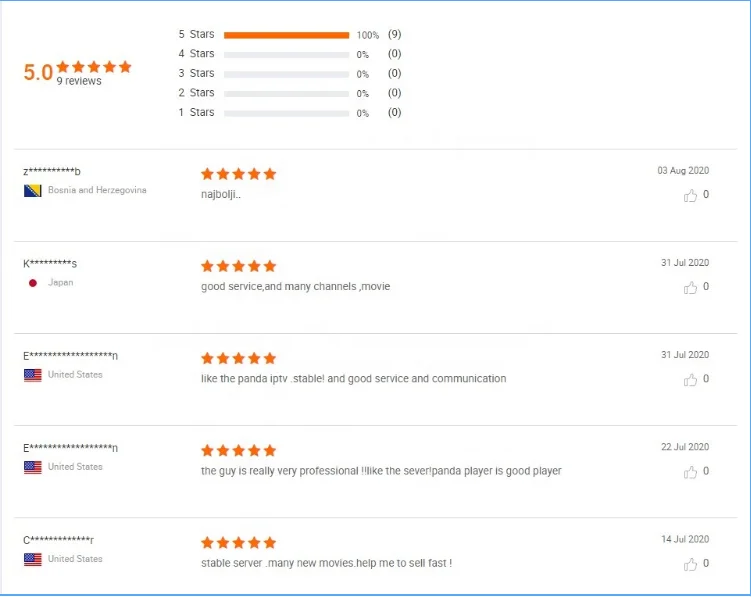This screenshot has width=751, height=597.
Task: Click reviewer name C************r
Action: 59,541
